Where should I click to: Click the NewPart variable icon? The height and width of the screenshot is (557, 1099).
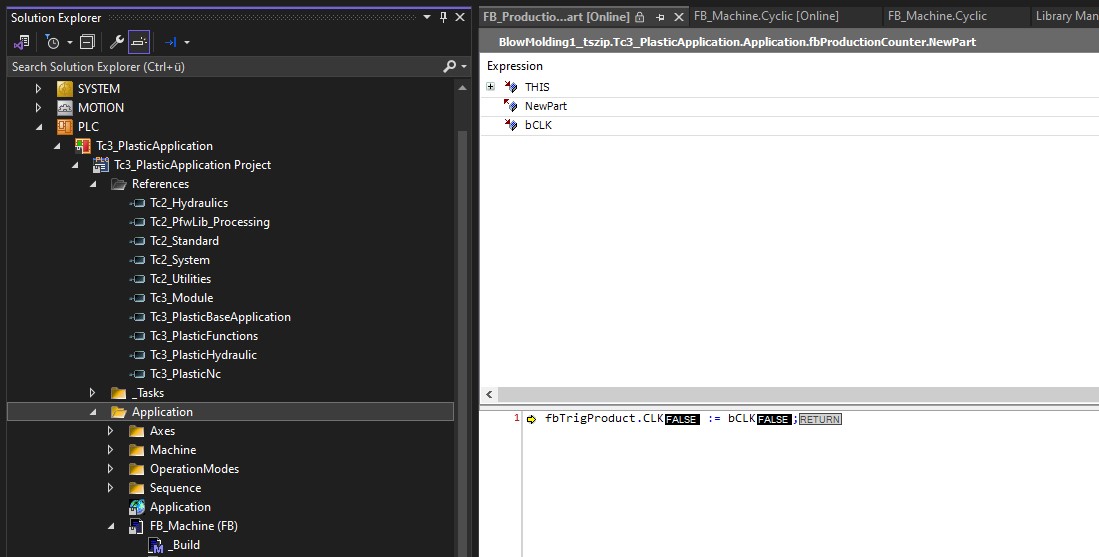tap(510, 106)
